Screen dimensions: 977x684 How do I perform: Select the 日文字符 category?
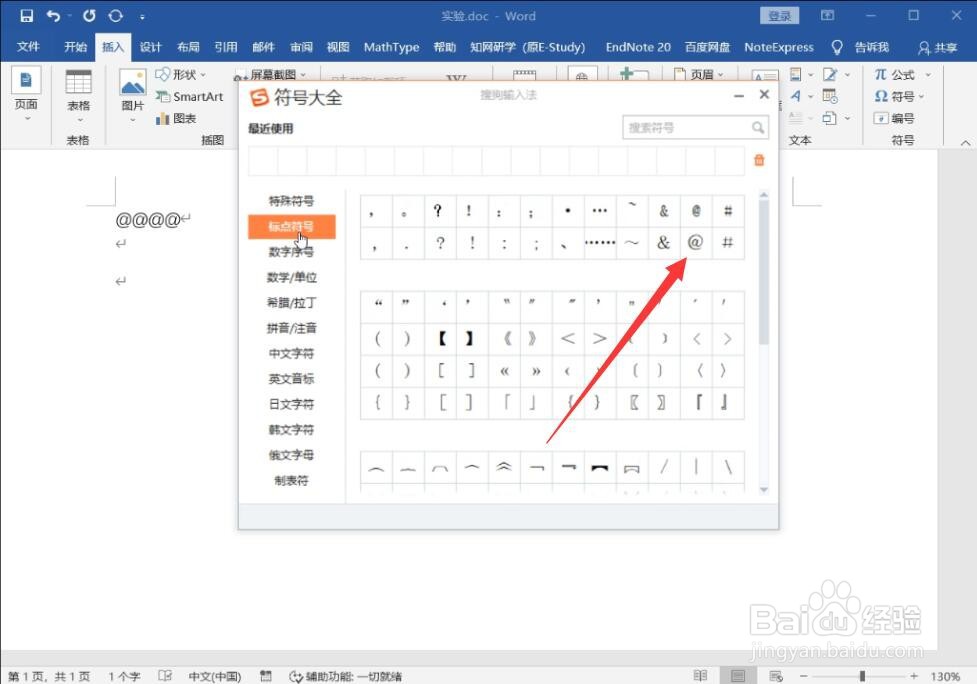coord(291,404)
